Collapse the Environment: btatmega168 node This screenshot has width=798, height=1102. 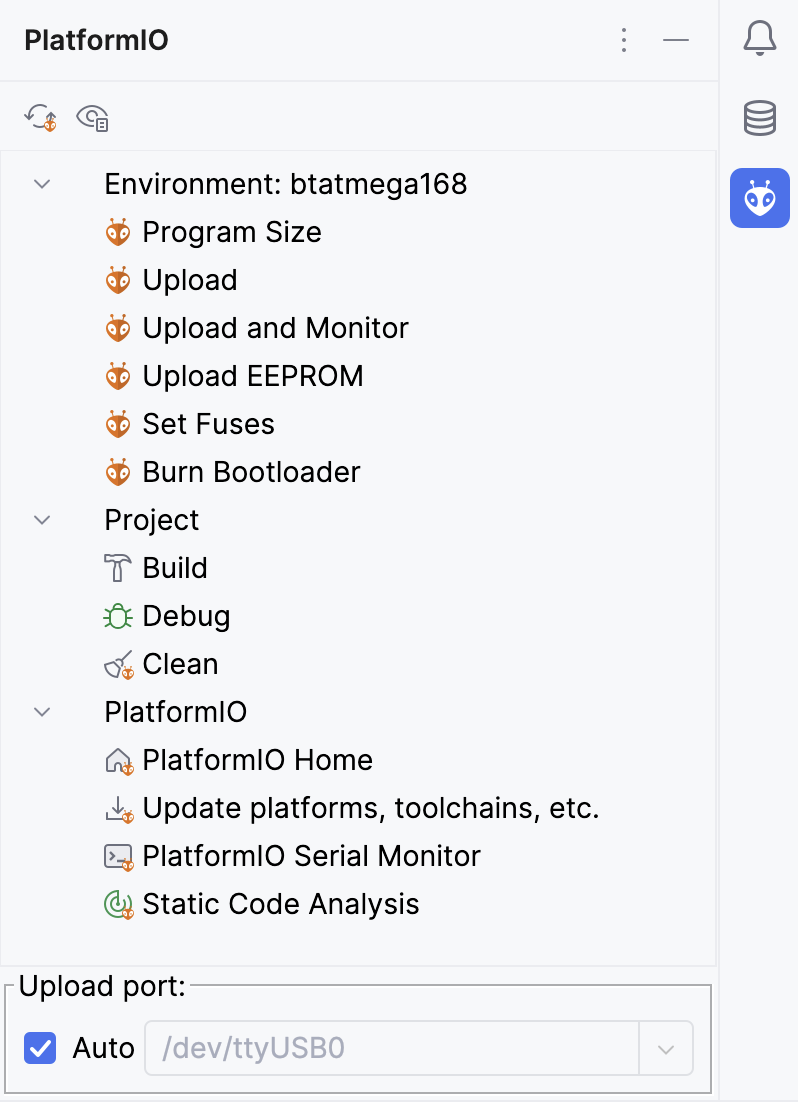click(x=42, y=184)
